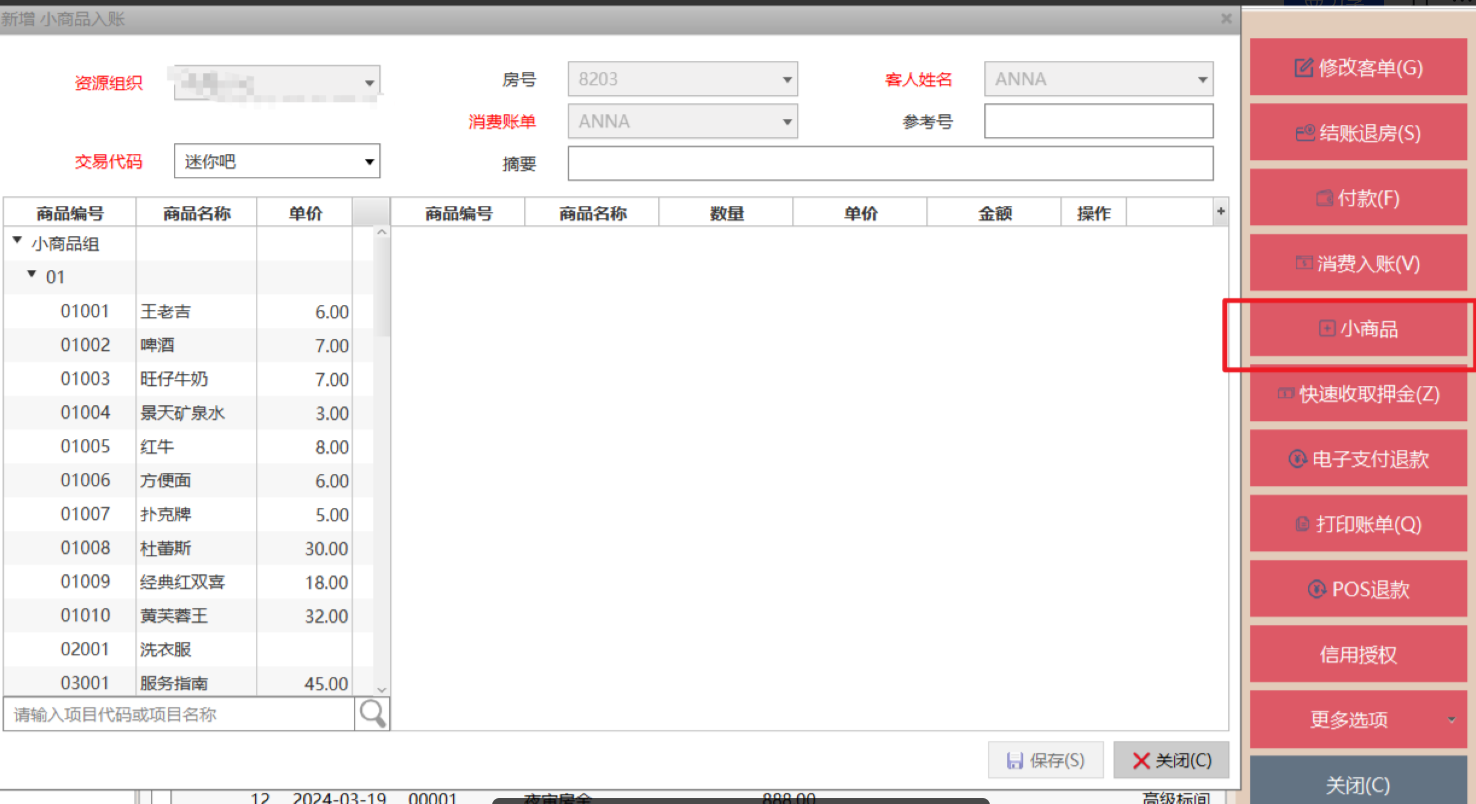Open 消费入账(V) posting button
The width and height of the screenshot is (1476, 804).
(1358, 264)
